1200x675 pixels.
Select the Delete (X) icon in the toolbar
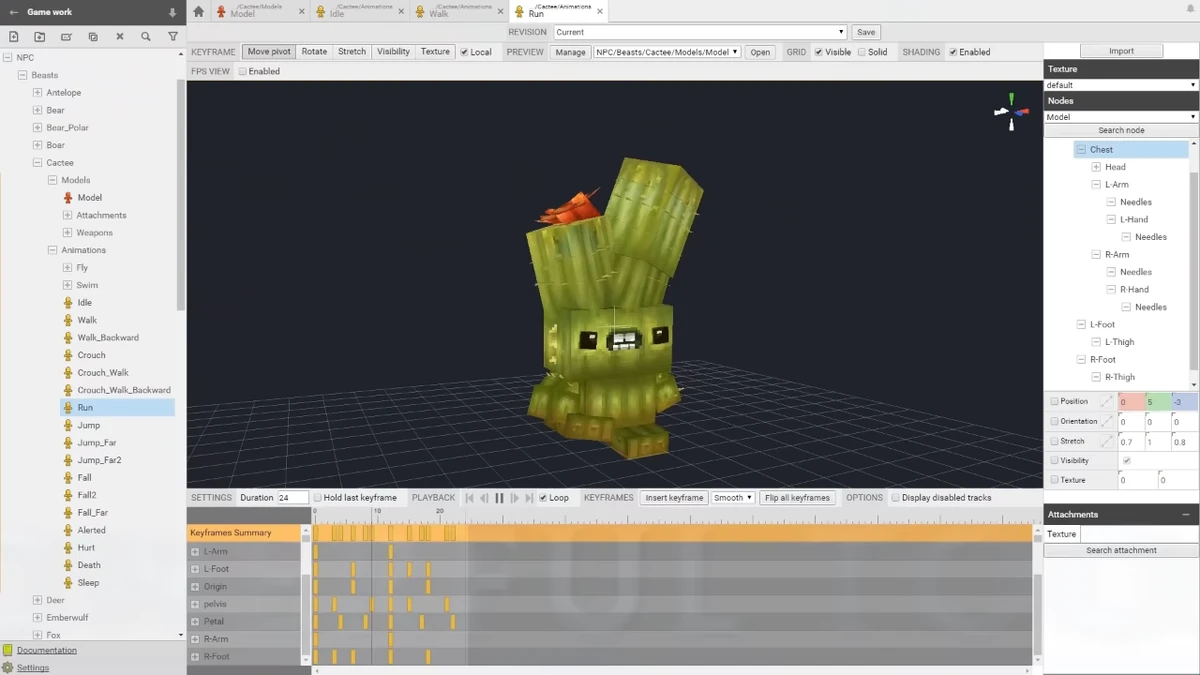[x=119, y=36]
